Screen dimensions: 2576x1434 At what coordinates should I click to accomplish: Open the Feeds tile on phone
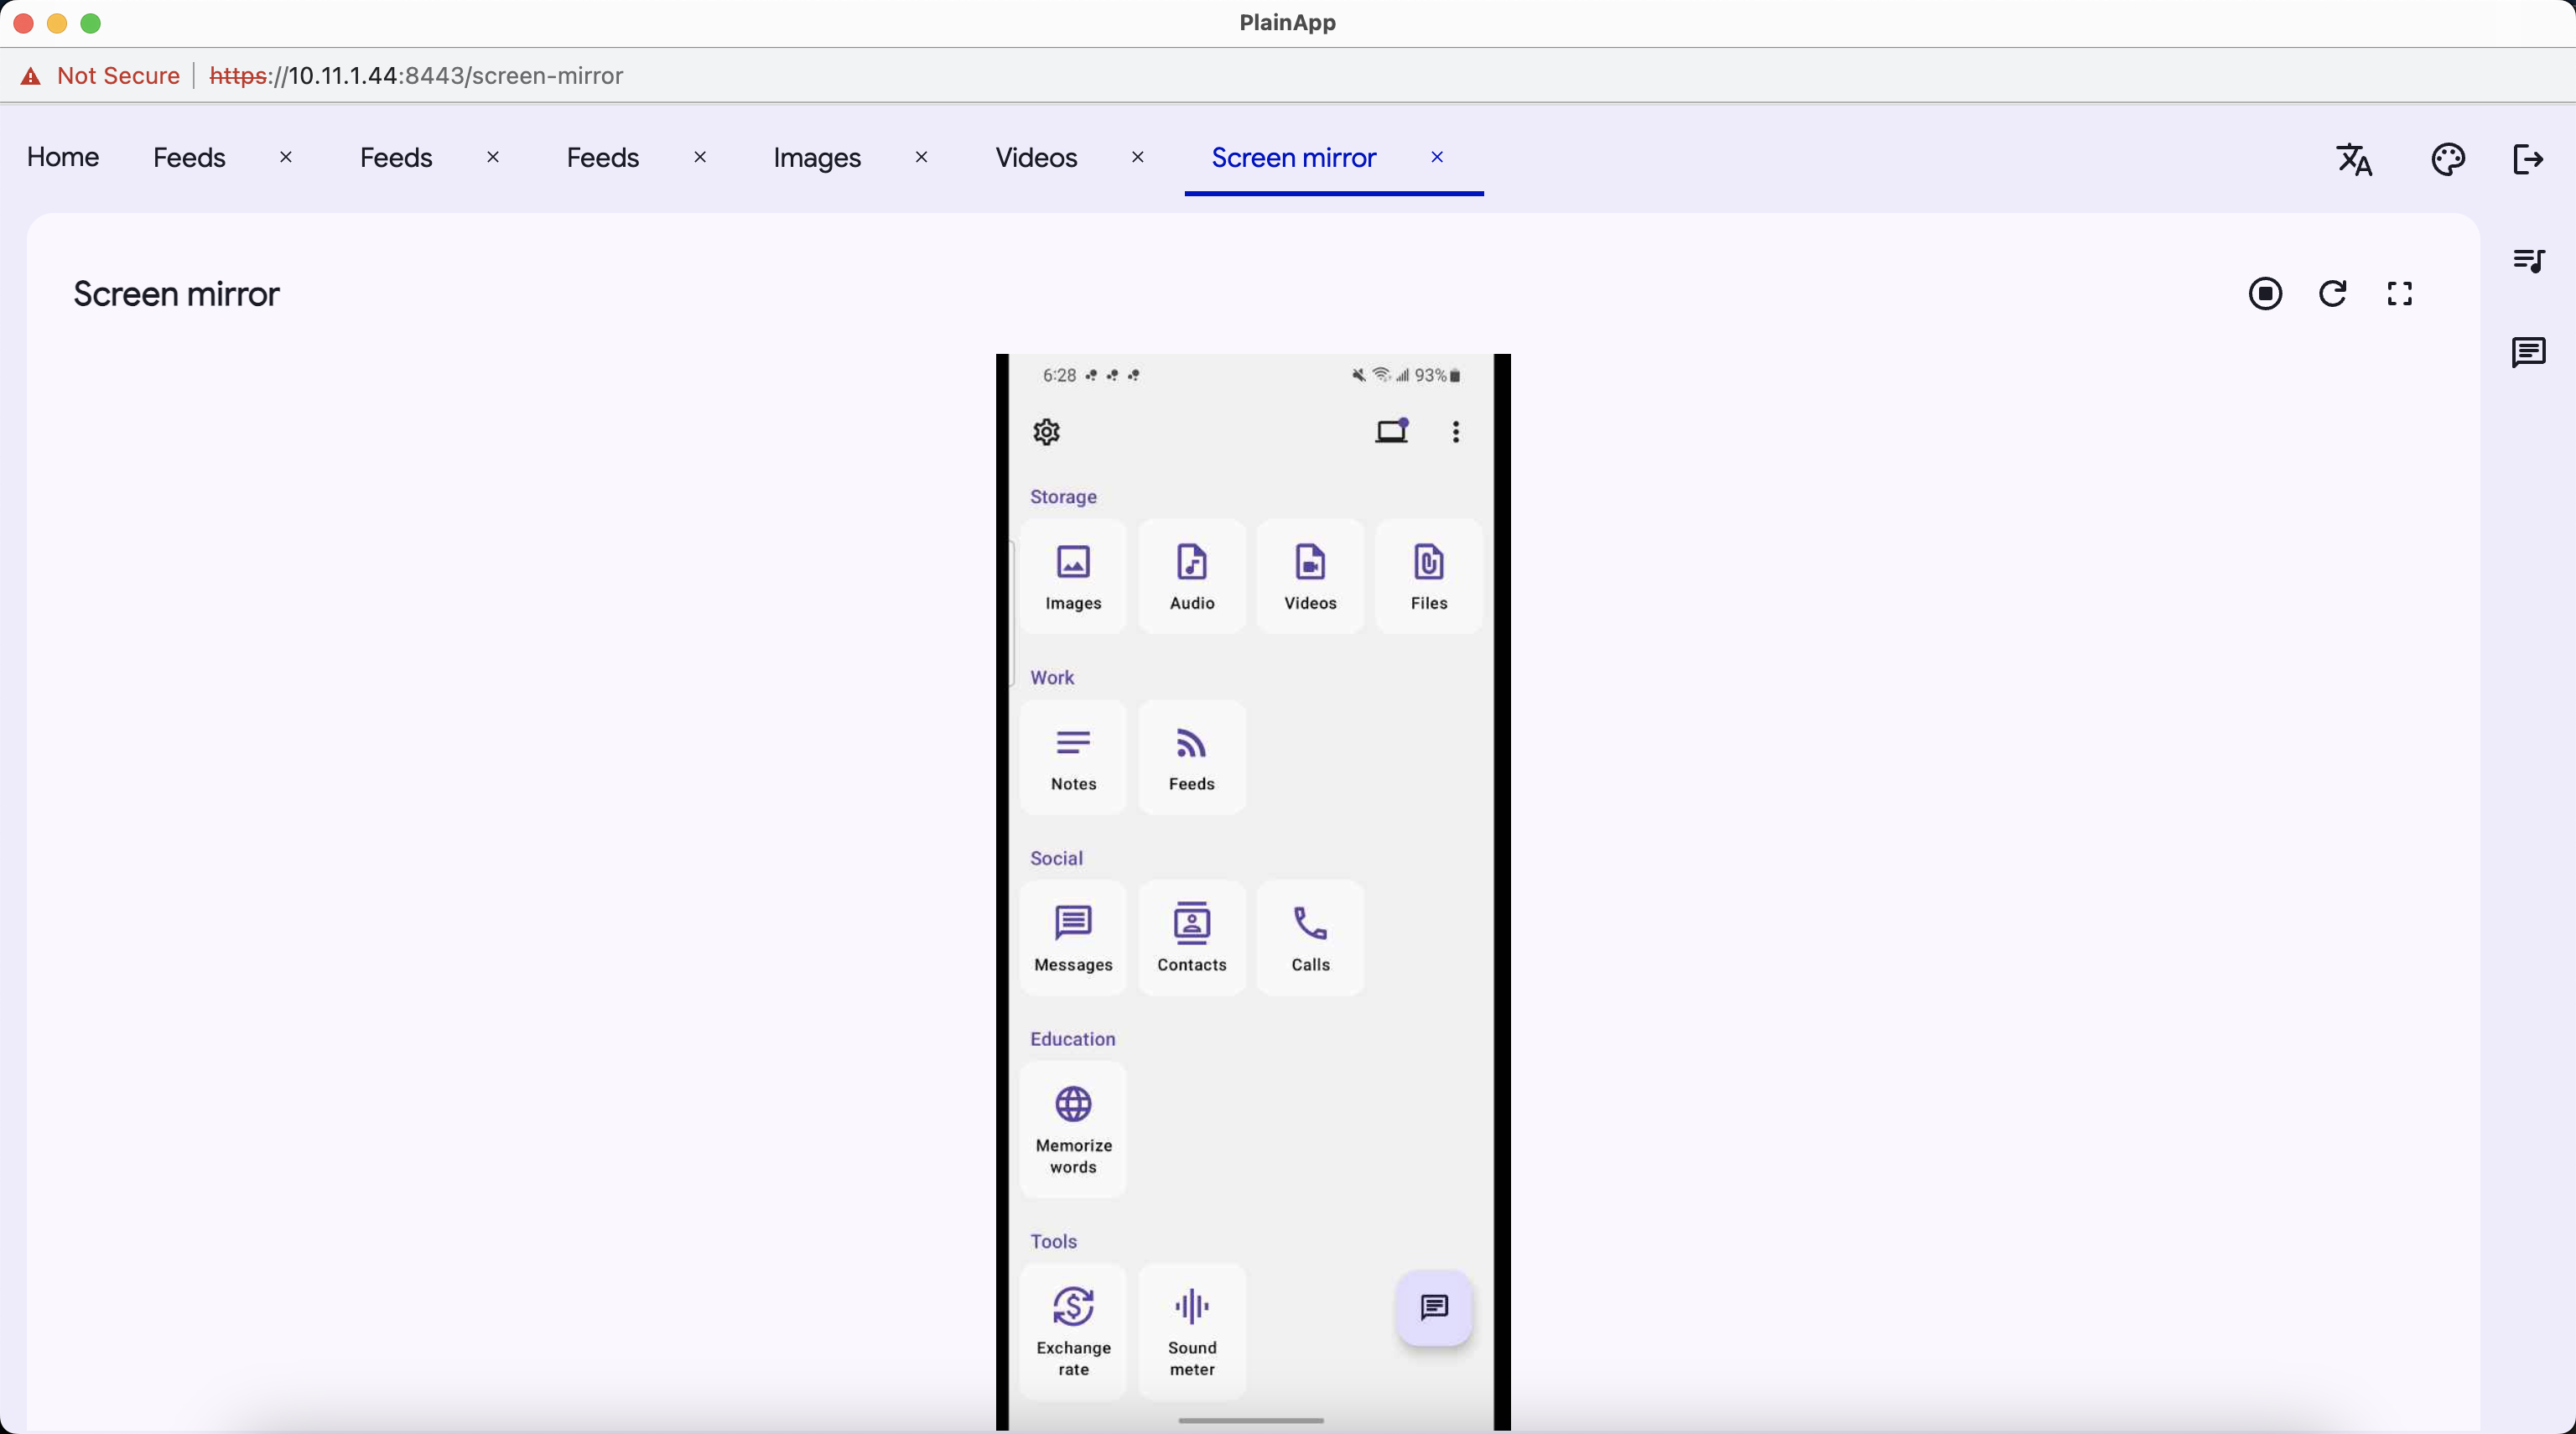point(1191,757)
